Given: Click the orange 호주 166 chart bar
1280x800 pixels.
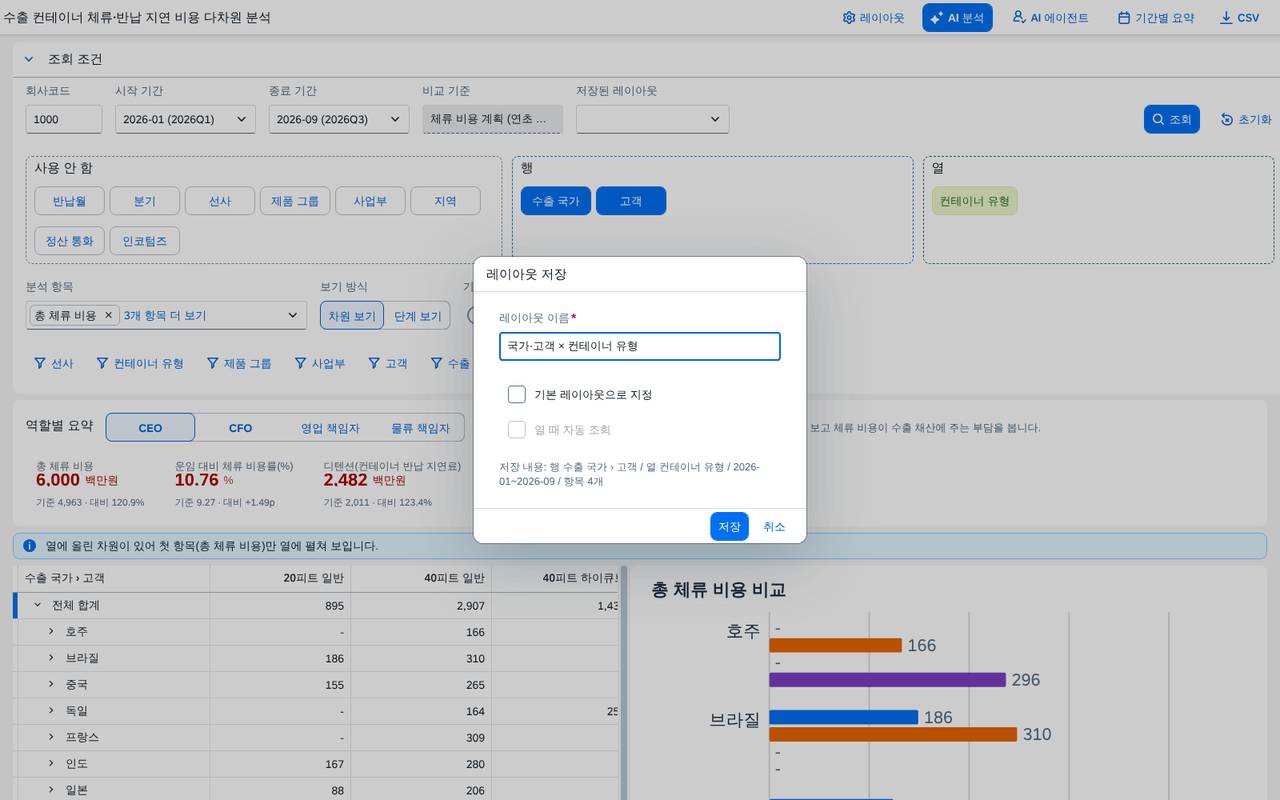Looking at the screenshot, I should point(835,645).
